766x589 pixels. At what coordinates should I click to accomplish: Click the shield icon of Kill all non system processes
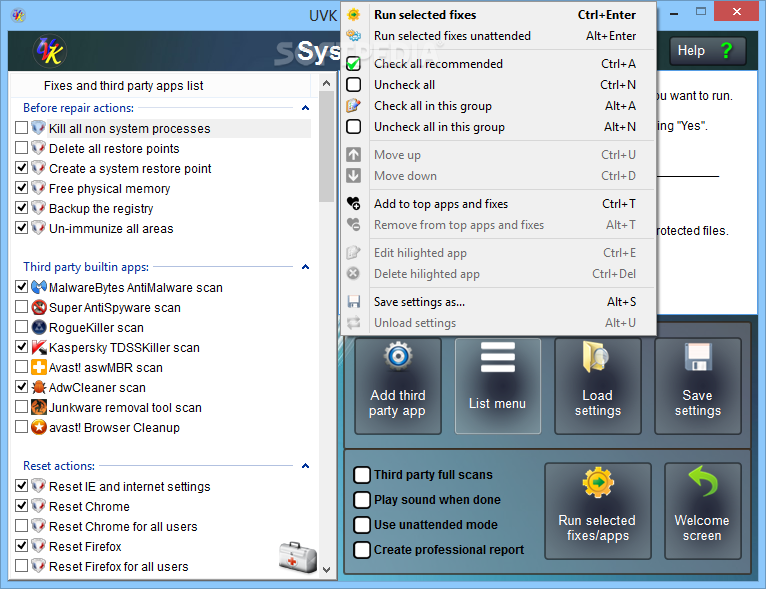39,128
